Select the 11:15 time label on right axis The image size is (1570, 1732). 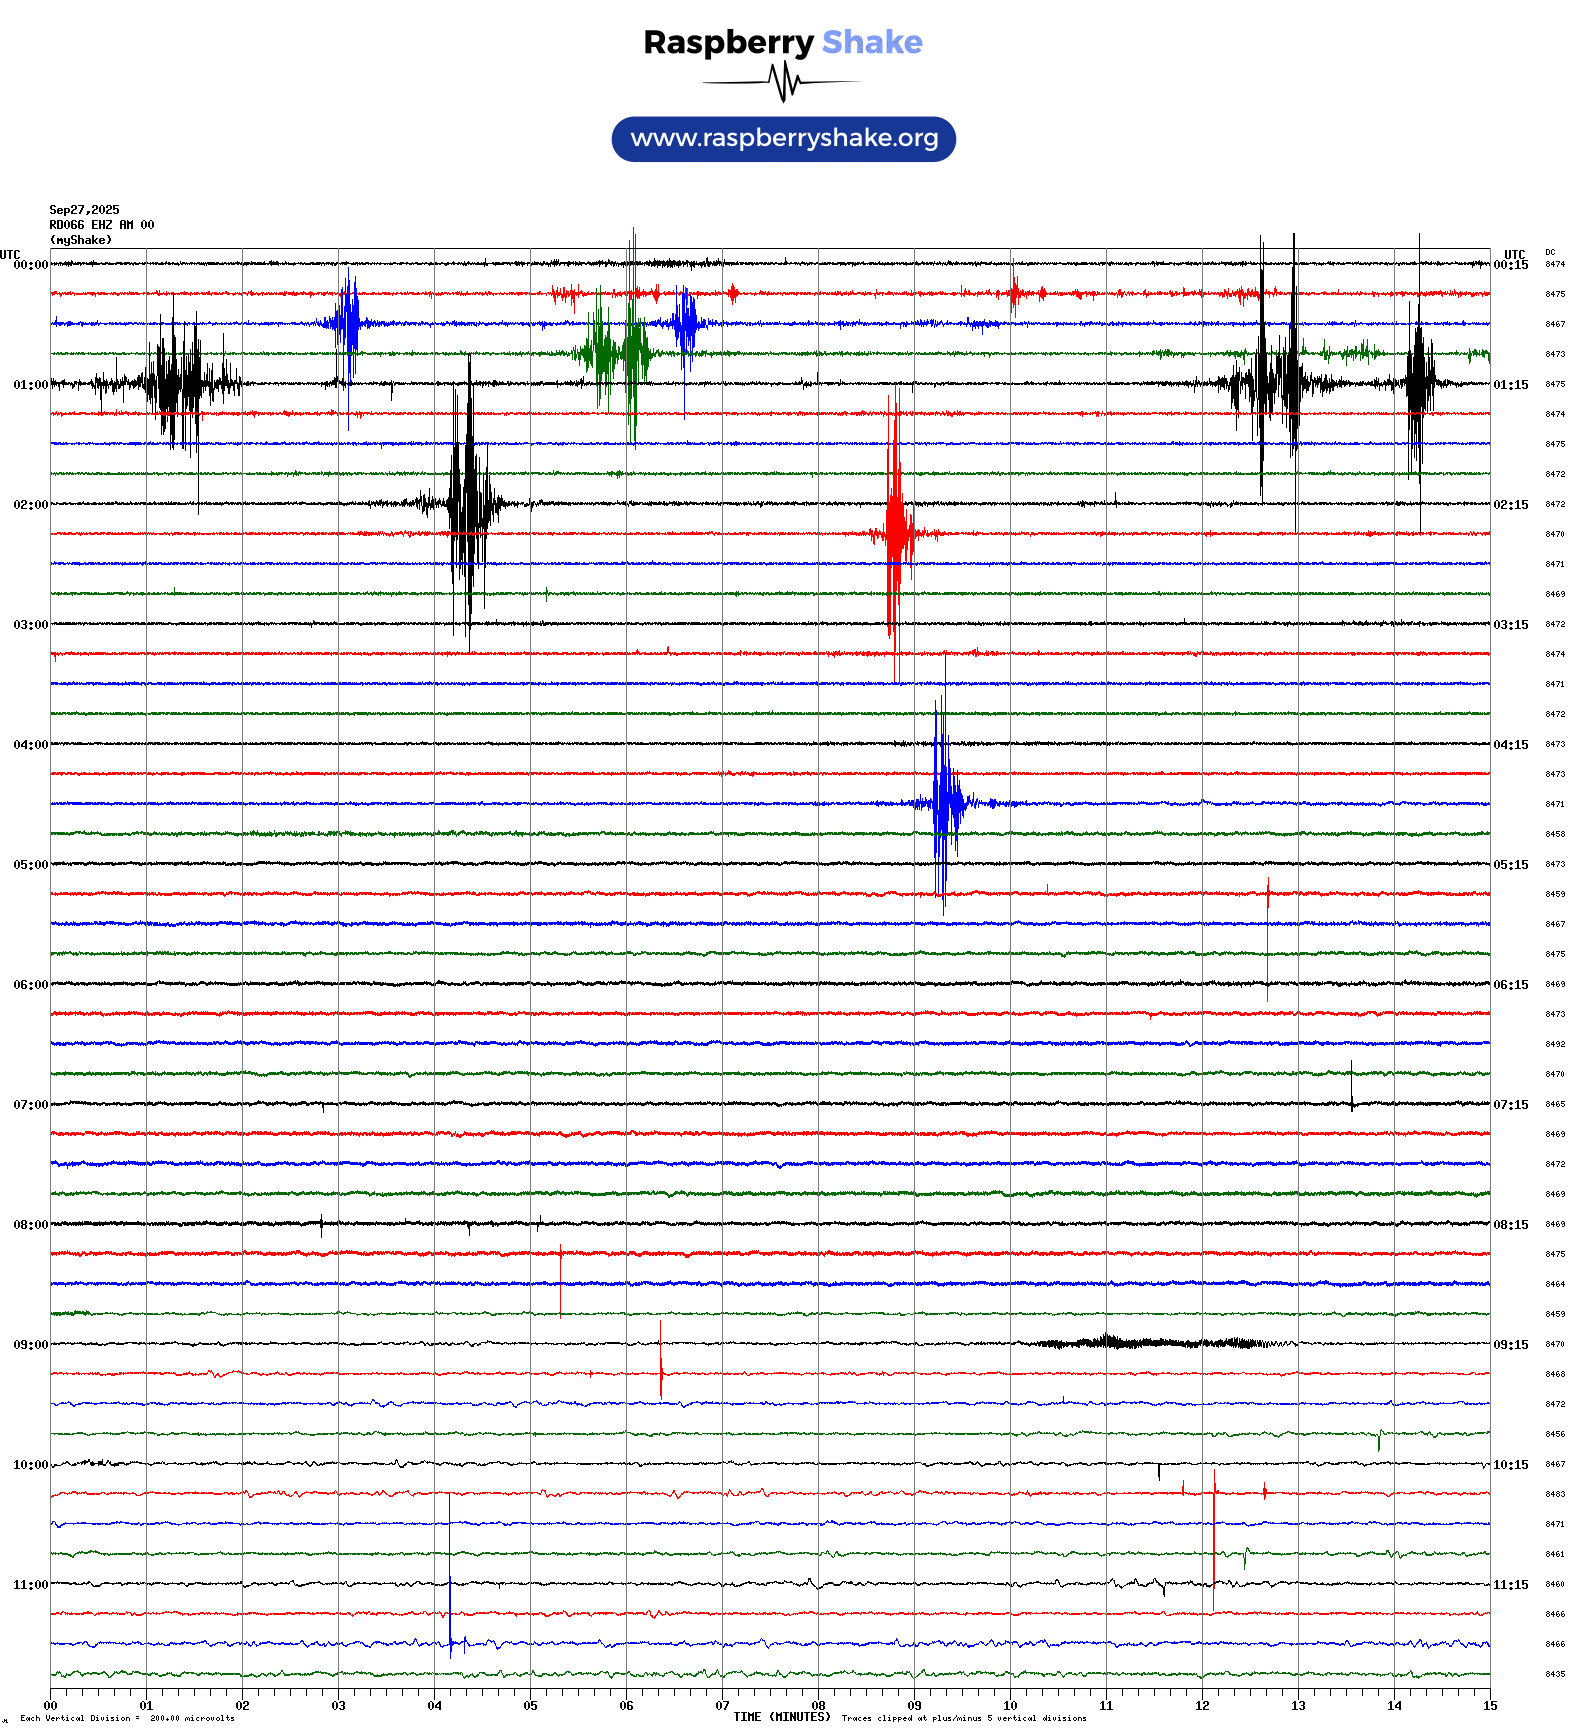(1510, 1585)
